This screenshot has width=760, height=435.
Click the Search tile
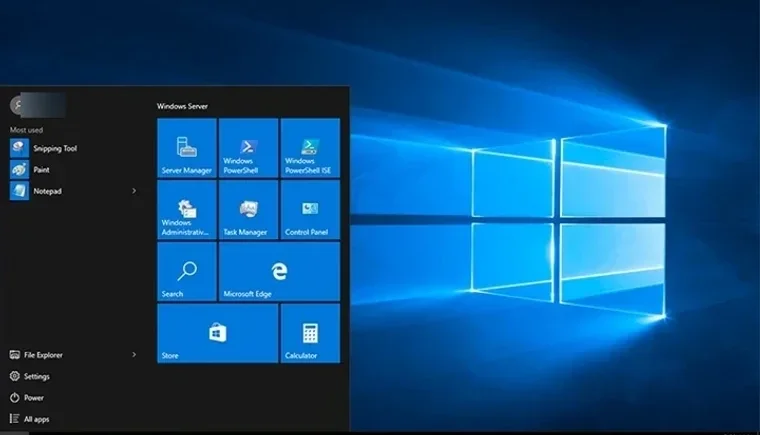(187, 272)
